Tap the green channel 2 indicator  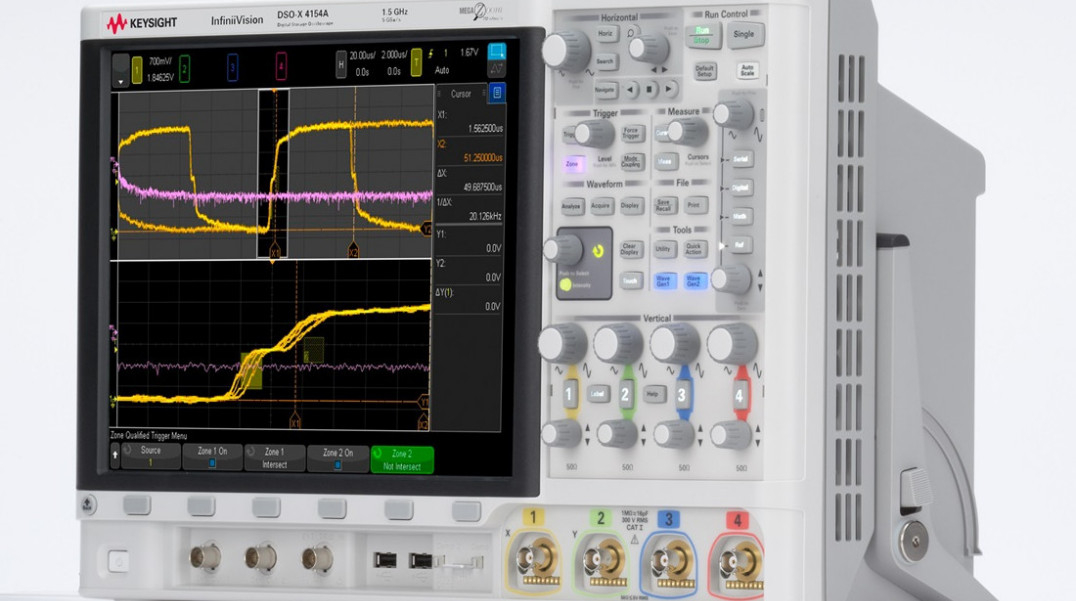[185, 69]
